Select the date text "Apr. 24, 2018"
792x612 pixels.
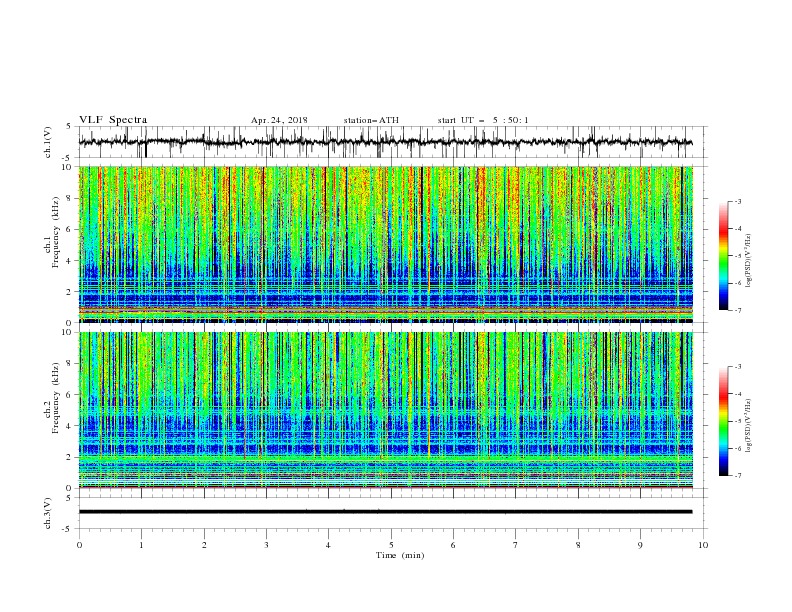(279, 120)
